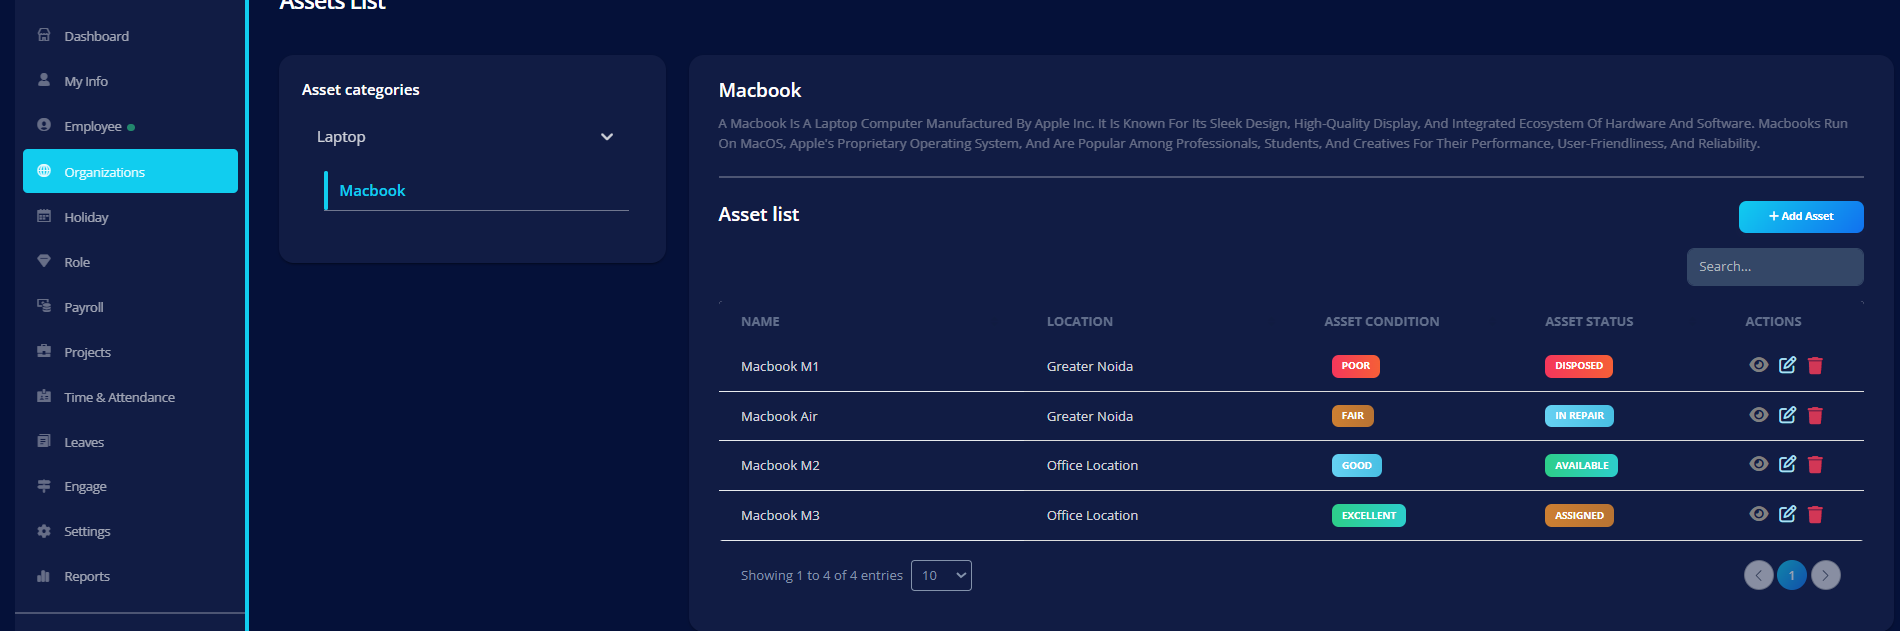The height and width of the screenshot is (631, 1900).
Task: Select the Laptop category label
Action: [341, 137]
